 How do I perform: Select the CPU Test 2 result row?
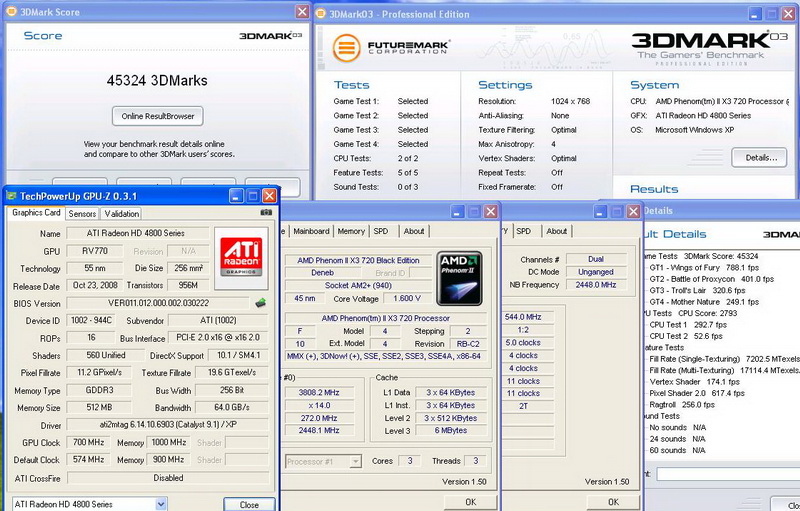686,336
